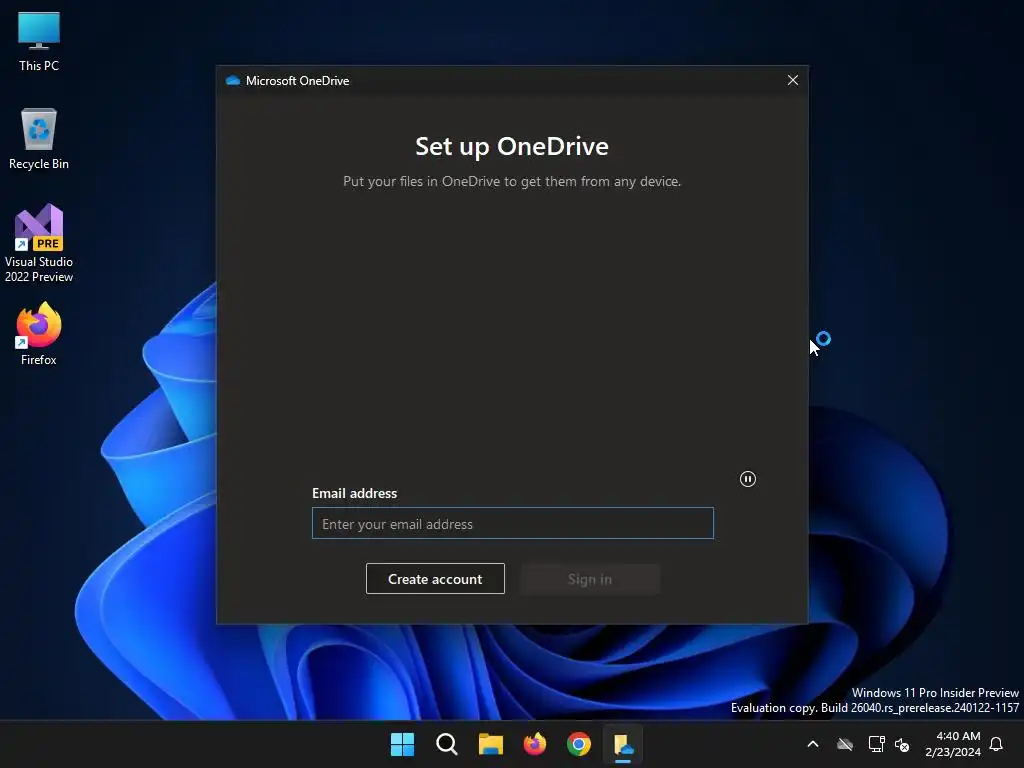Click the Create account button
This screenshot has height=768, width=1024.
(x=435, y=579)
